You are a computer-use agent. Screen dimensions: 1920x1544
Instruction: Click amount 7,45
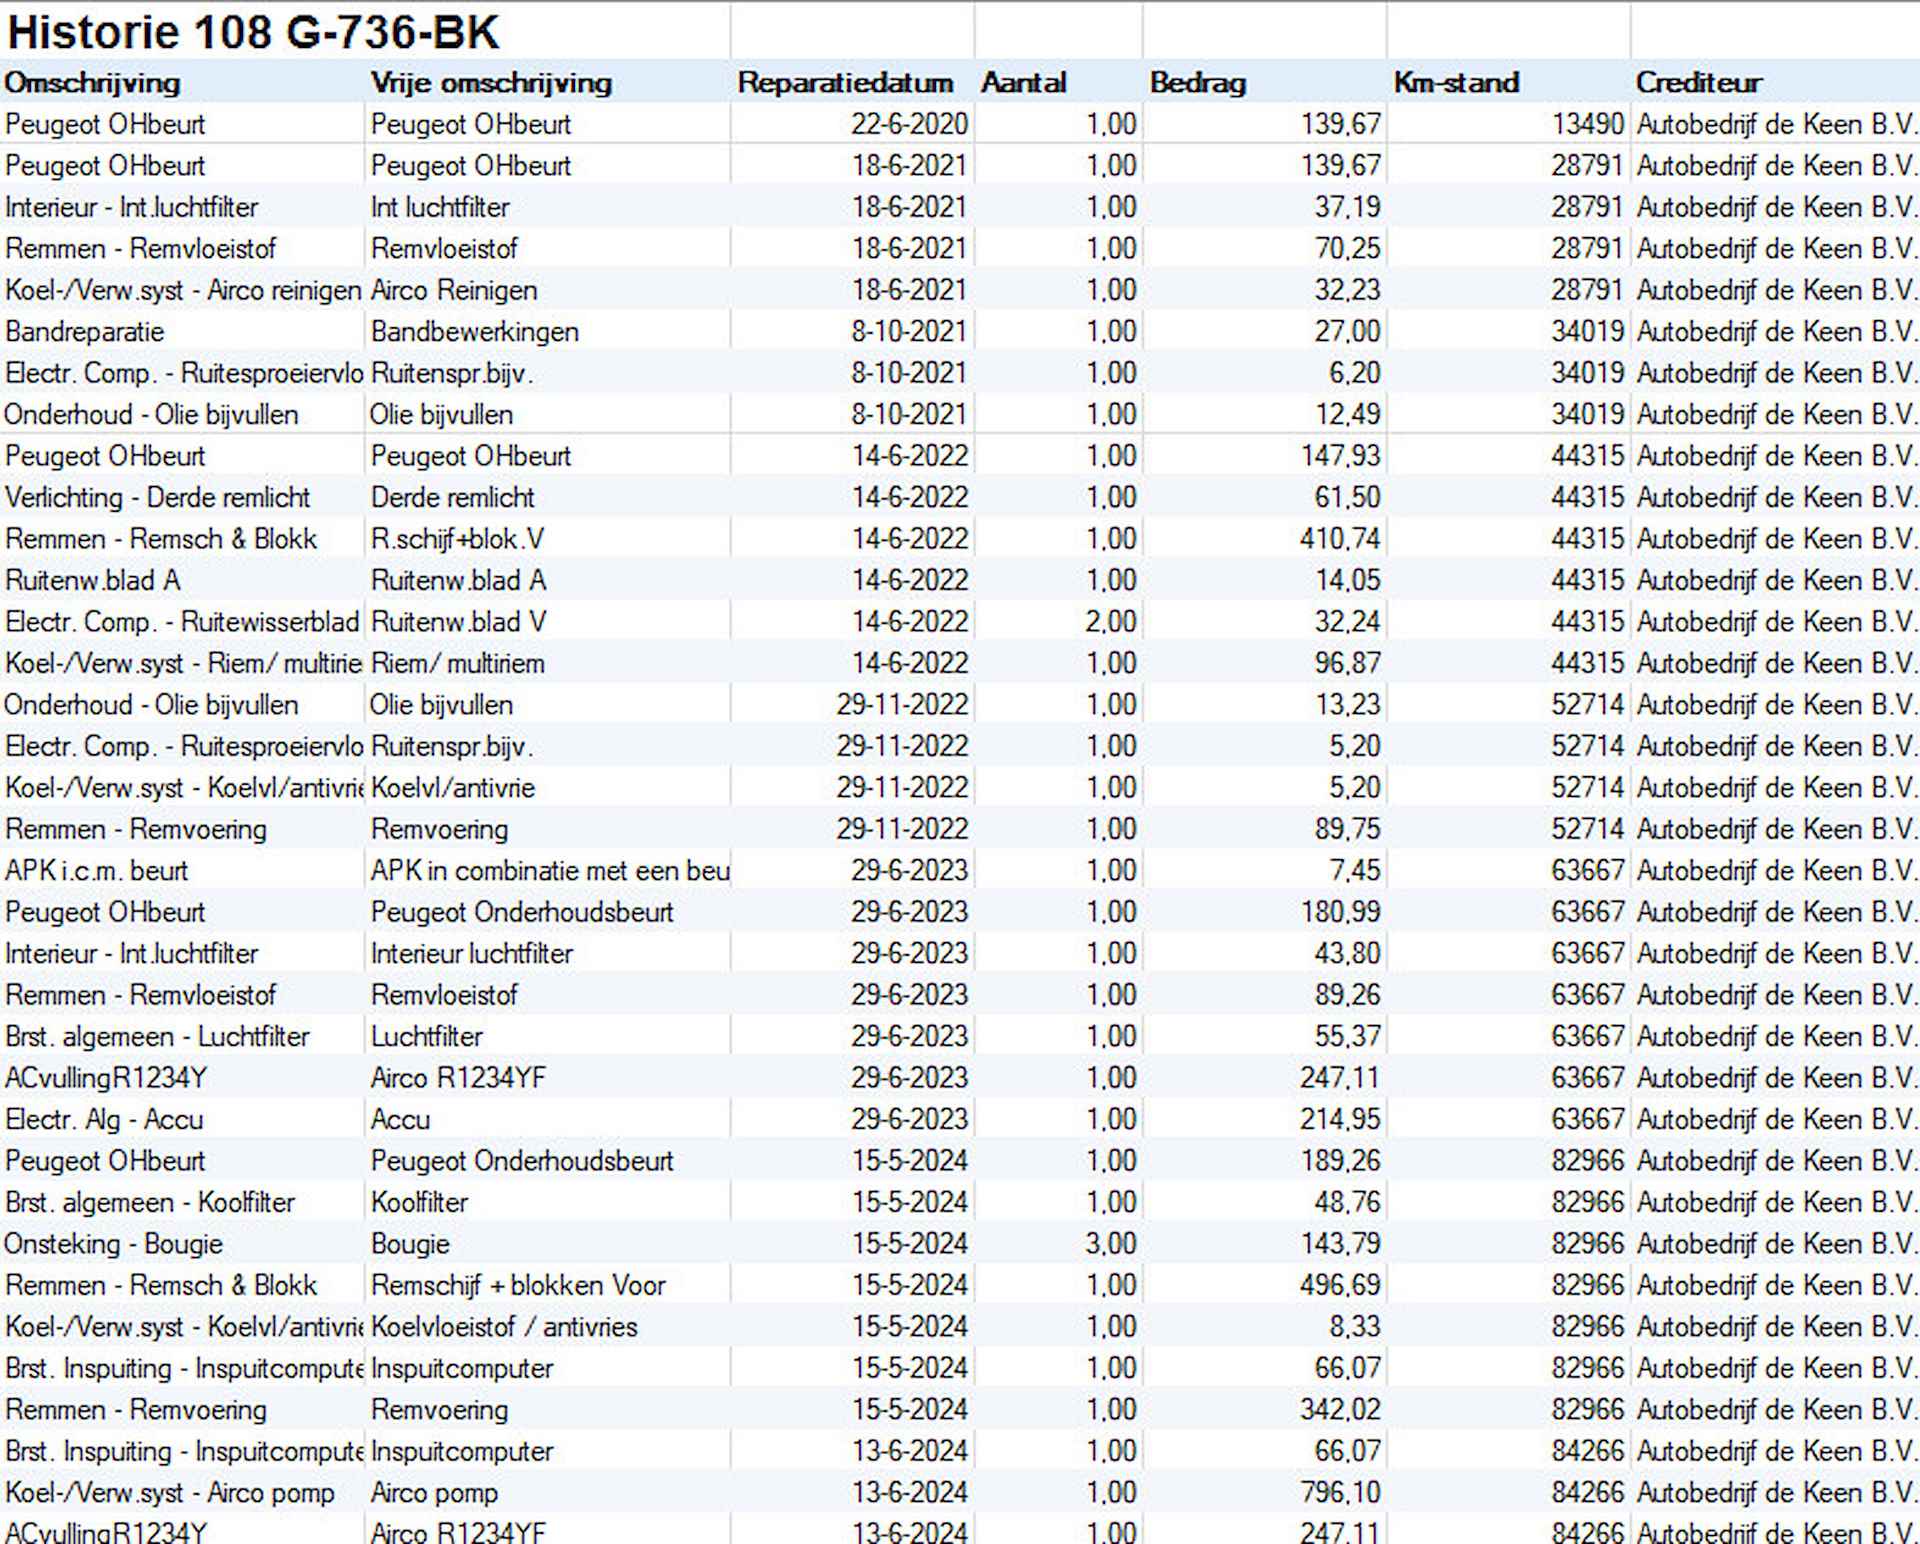pyautogui.click(x=1354, y=871)
